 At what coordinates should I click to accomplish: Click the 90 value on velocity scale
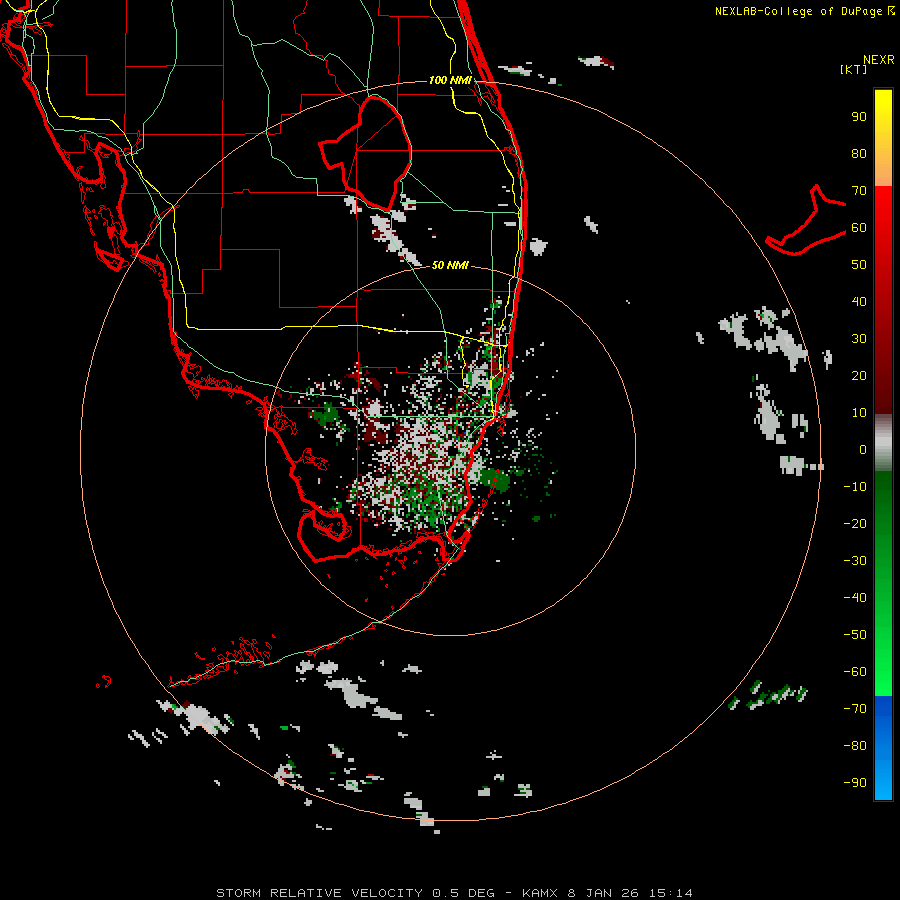[859, 117]
